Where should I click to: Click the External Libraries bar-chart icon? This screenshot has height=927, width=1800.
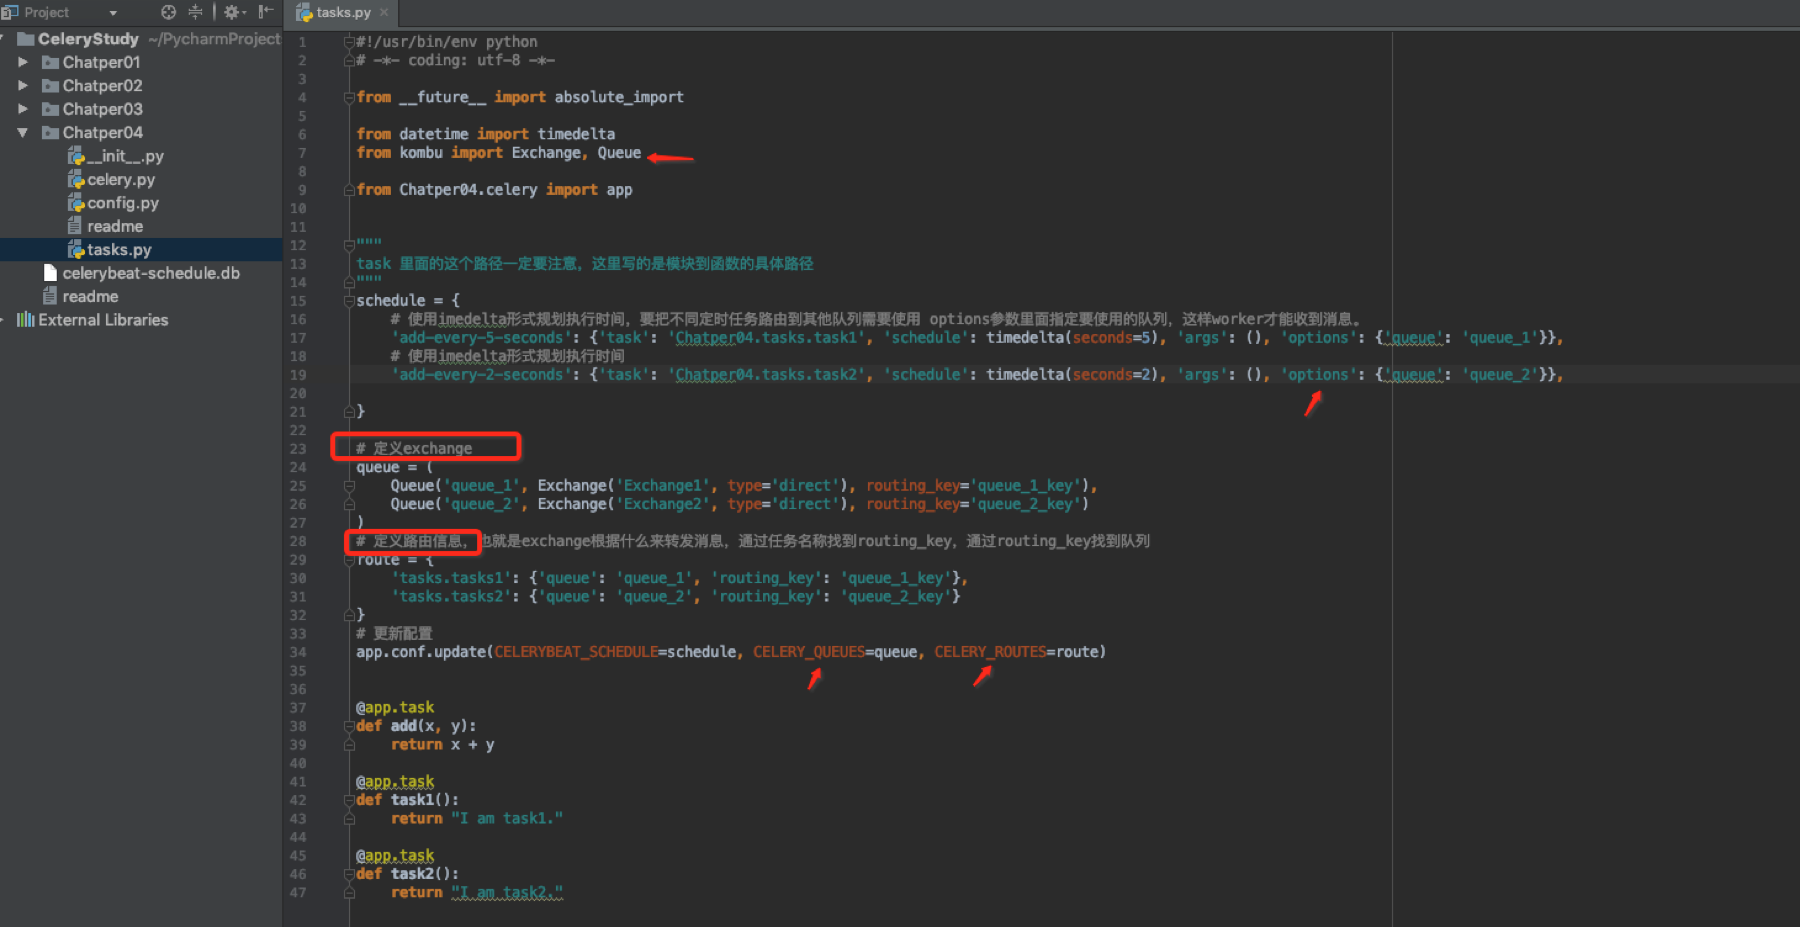pyautogui.click(x=25, y=320)
